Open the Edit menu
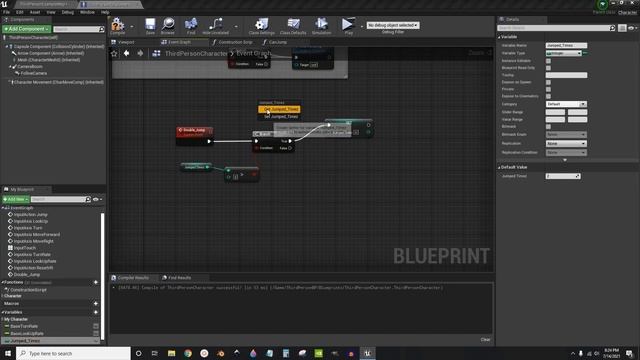This screenshot has height=360, width=640. tap(20, 12)
